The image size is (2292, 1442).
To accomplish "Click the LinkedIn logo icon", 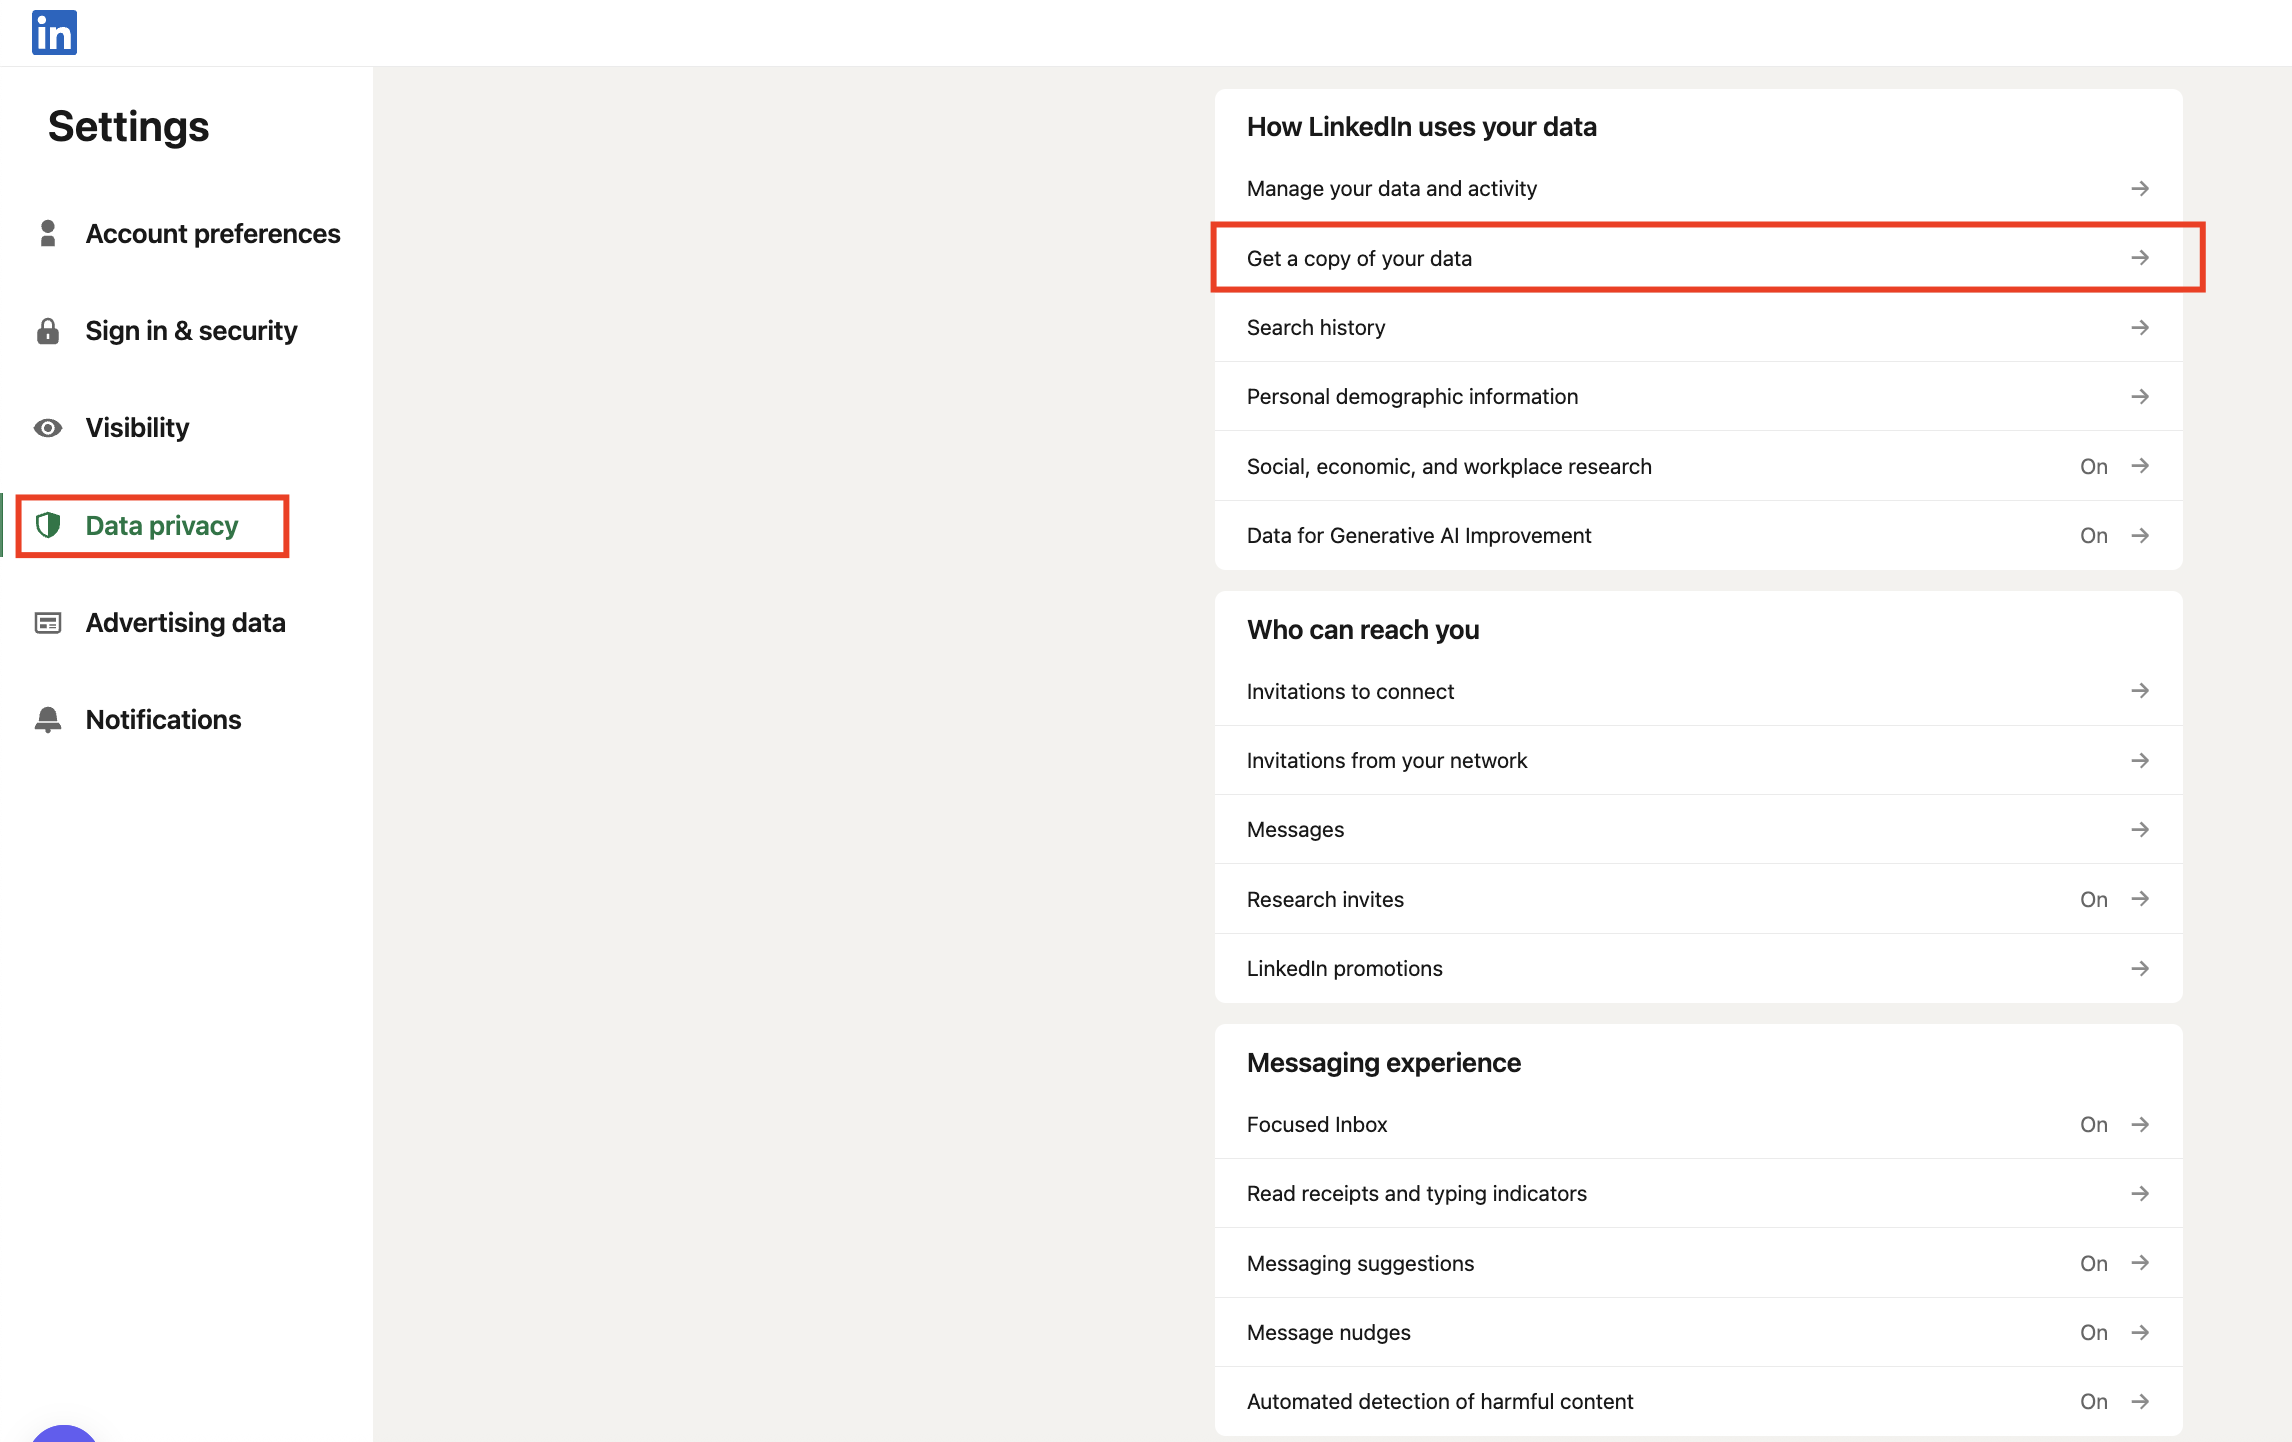I will point(54,33).
